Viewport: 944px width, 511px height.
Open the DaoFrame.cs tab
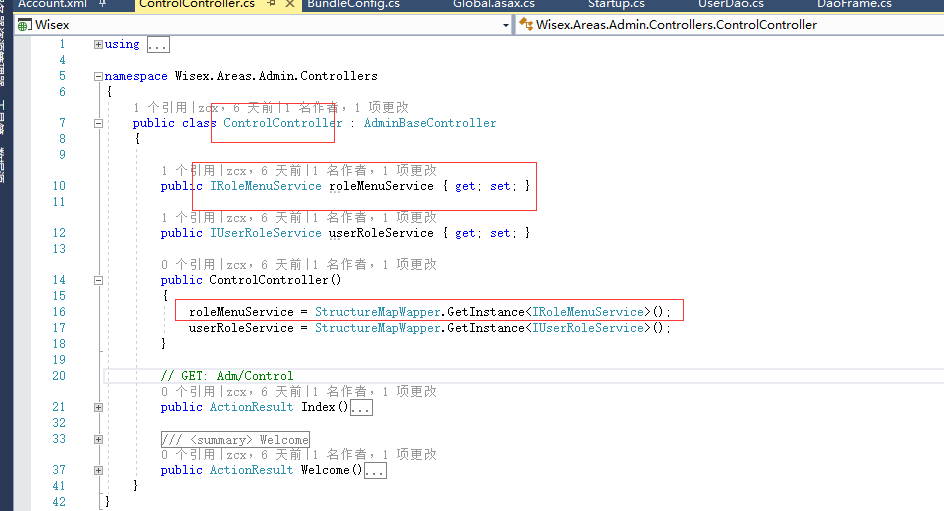(854, 4)
